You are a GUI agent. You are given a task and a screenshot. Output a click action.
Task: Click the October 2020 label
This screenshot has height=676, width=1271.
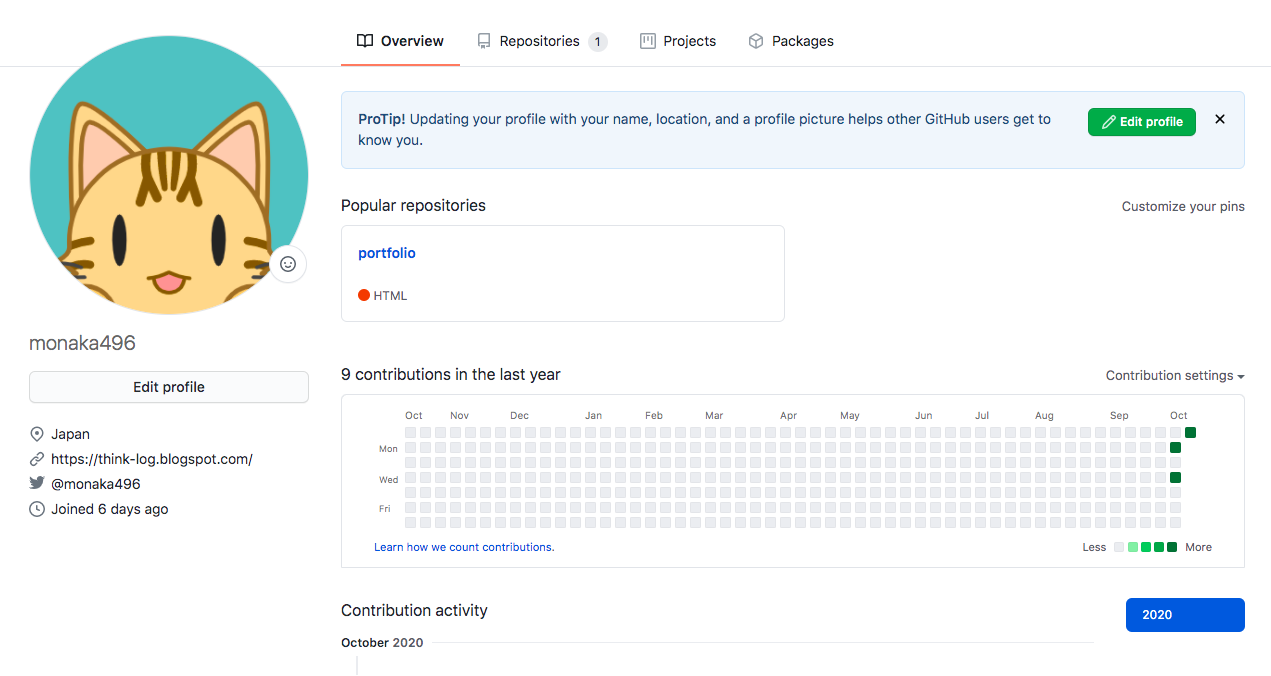(x=382, y=642)
